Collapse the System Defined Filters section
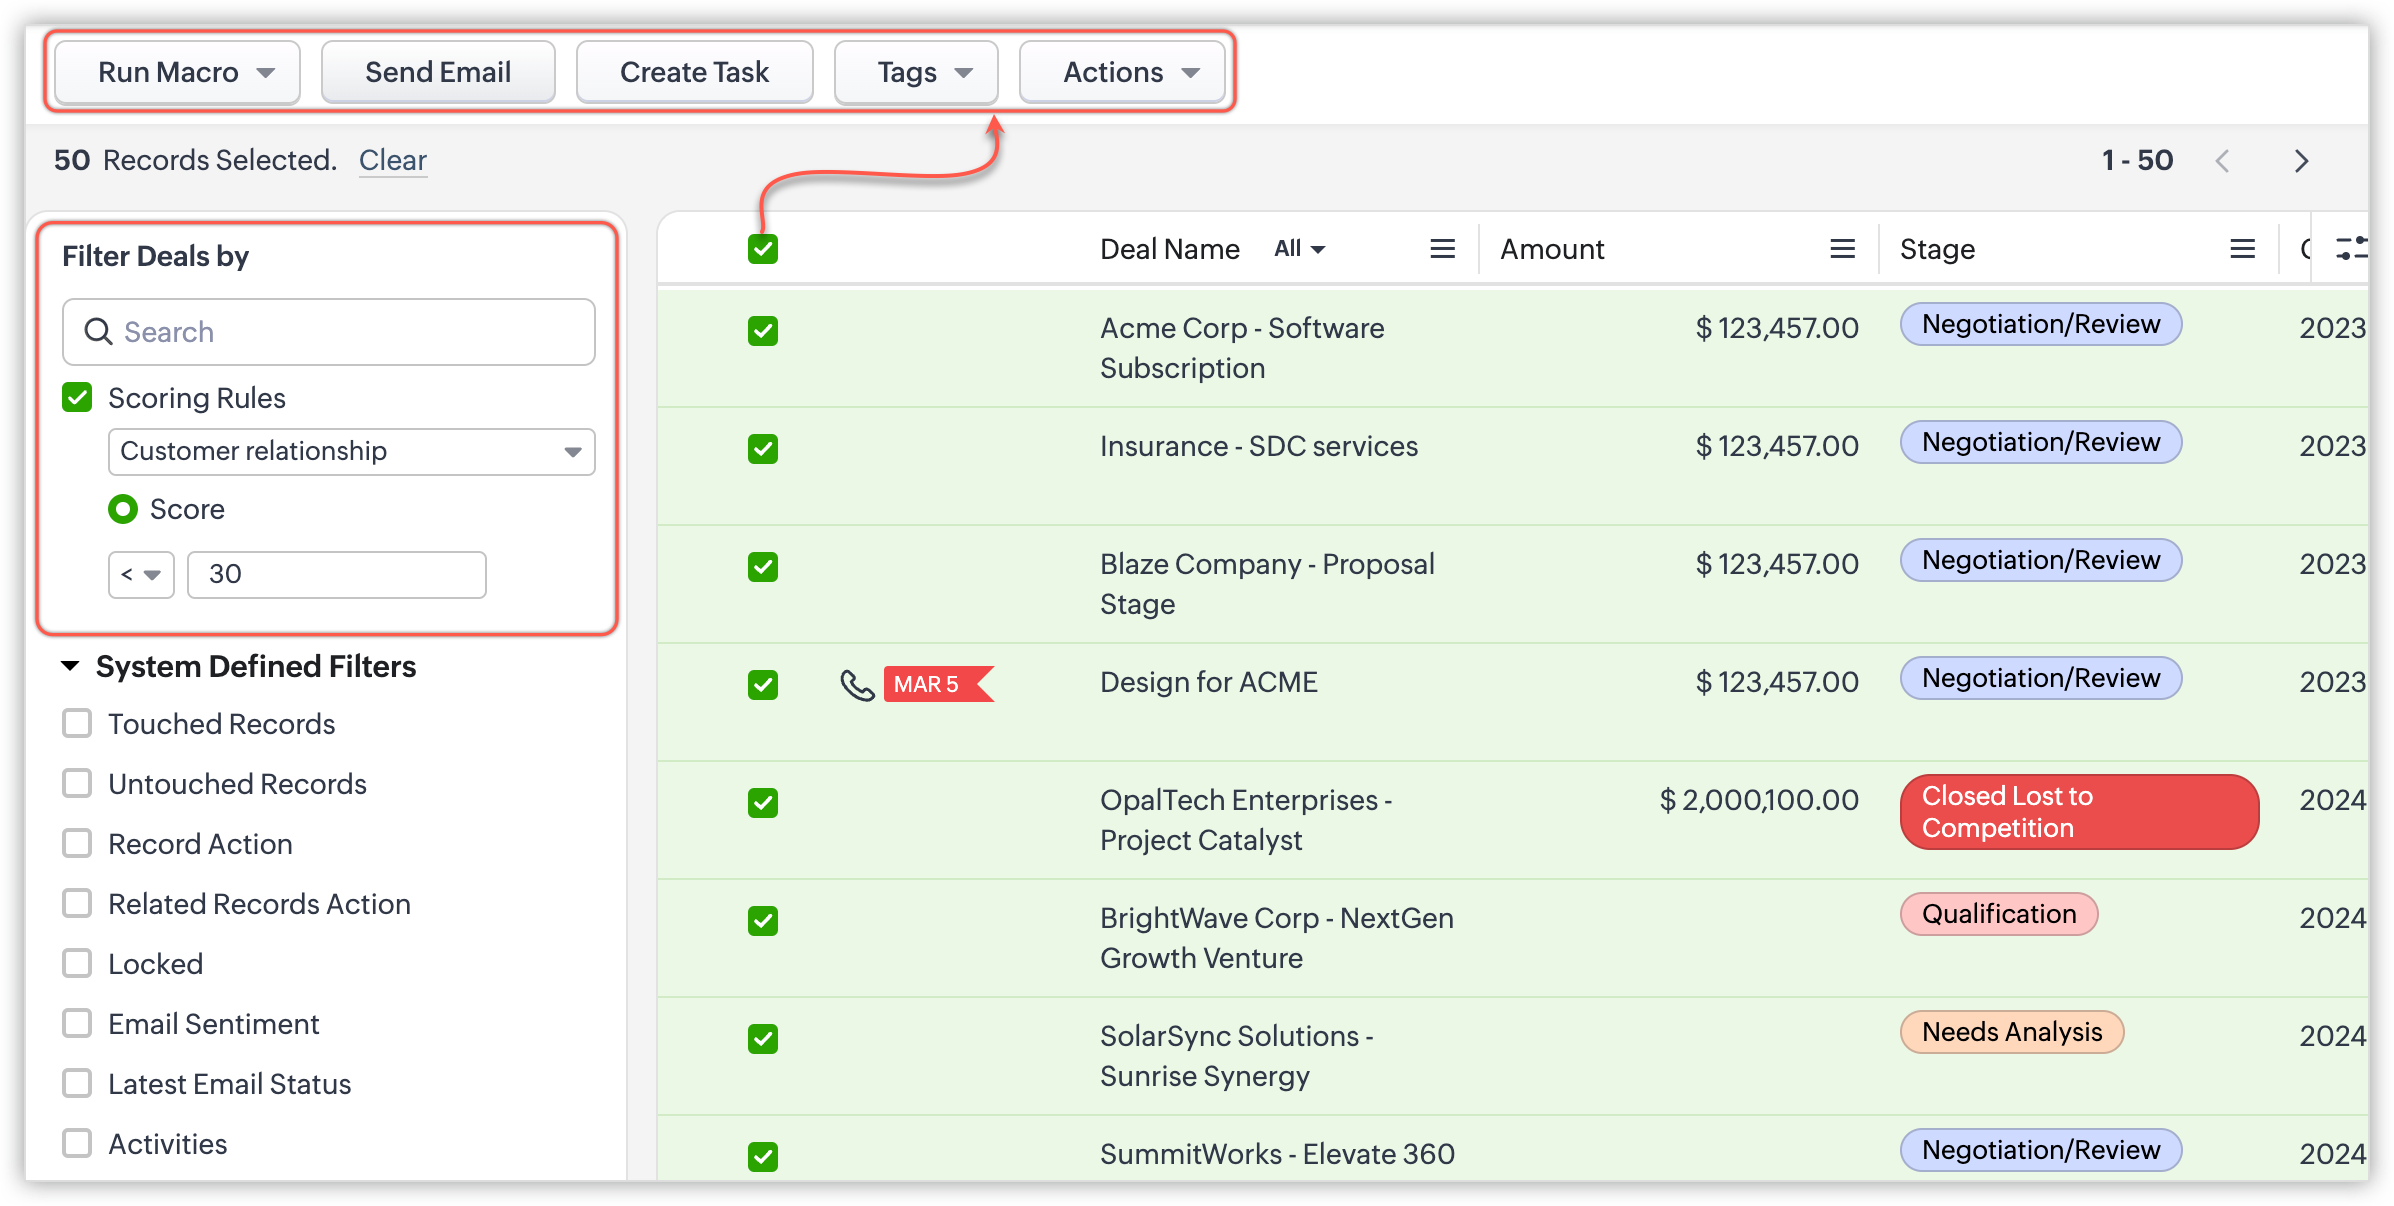Screen dimensions: 2394x1206 pos(70,666)
